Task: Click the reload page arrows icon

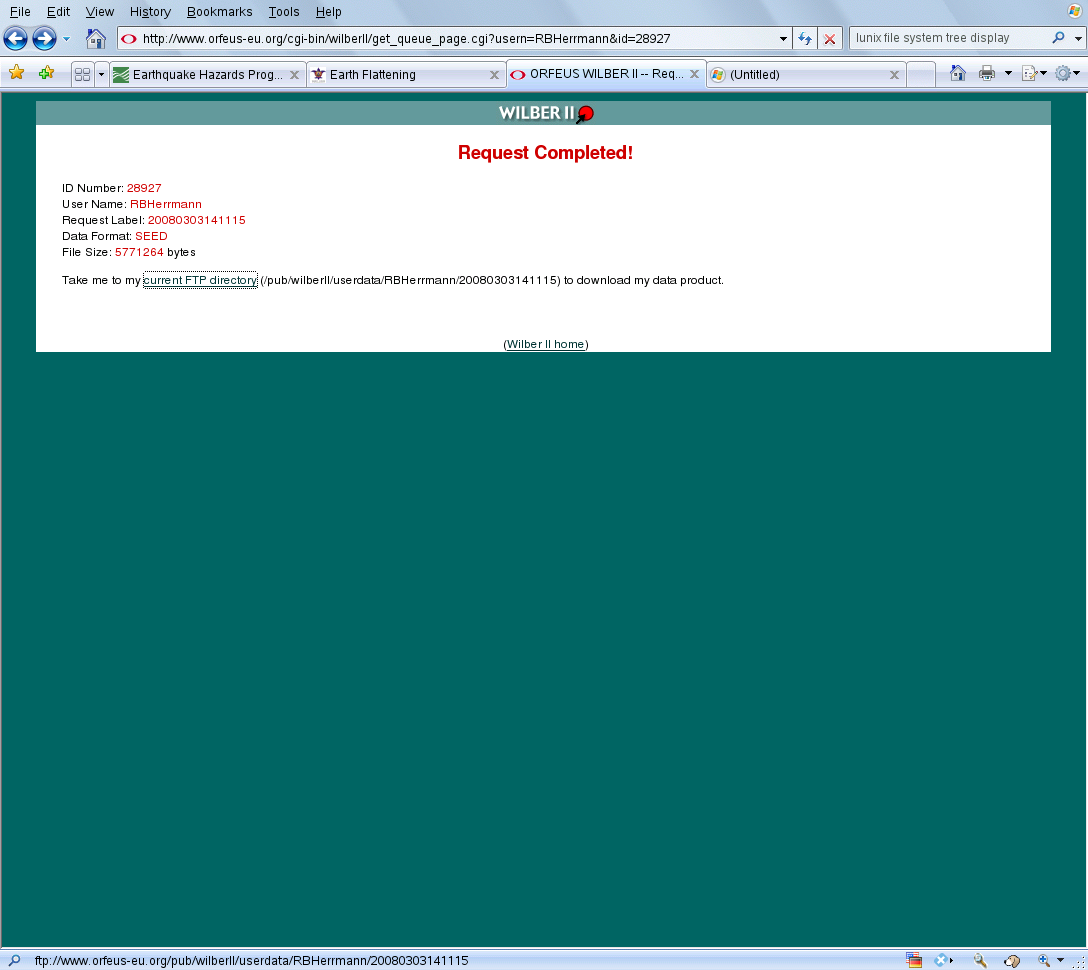Action: pyautogui.click(x=805, y=39)
